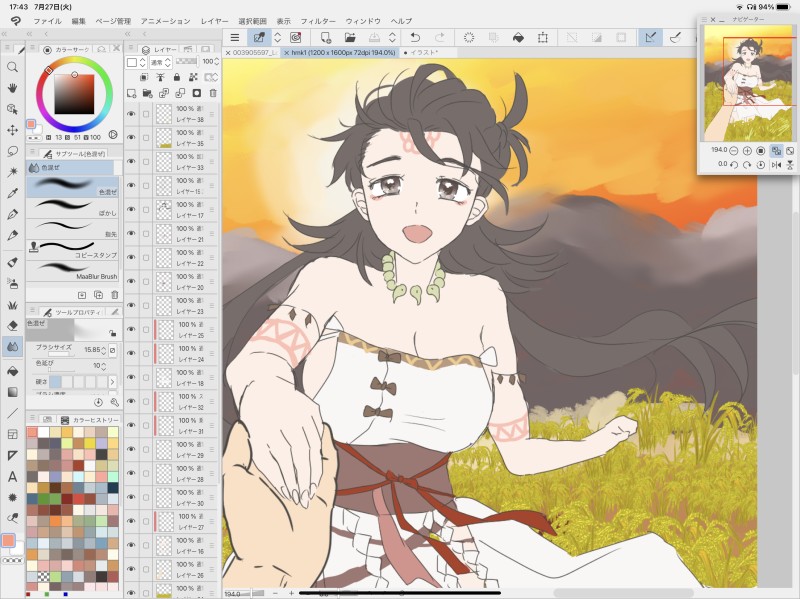
Task: Open the フィルター menu
Action: (x=318, y=21)
